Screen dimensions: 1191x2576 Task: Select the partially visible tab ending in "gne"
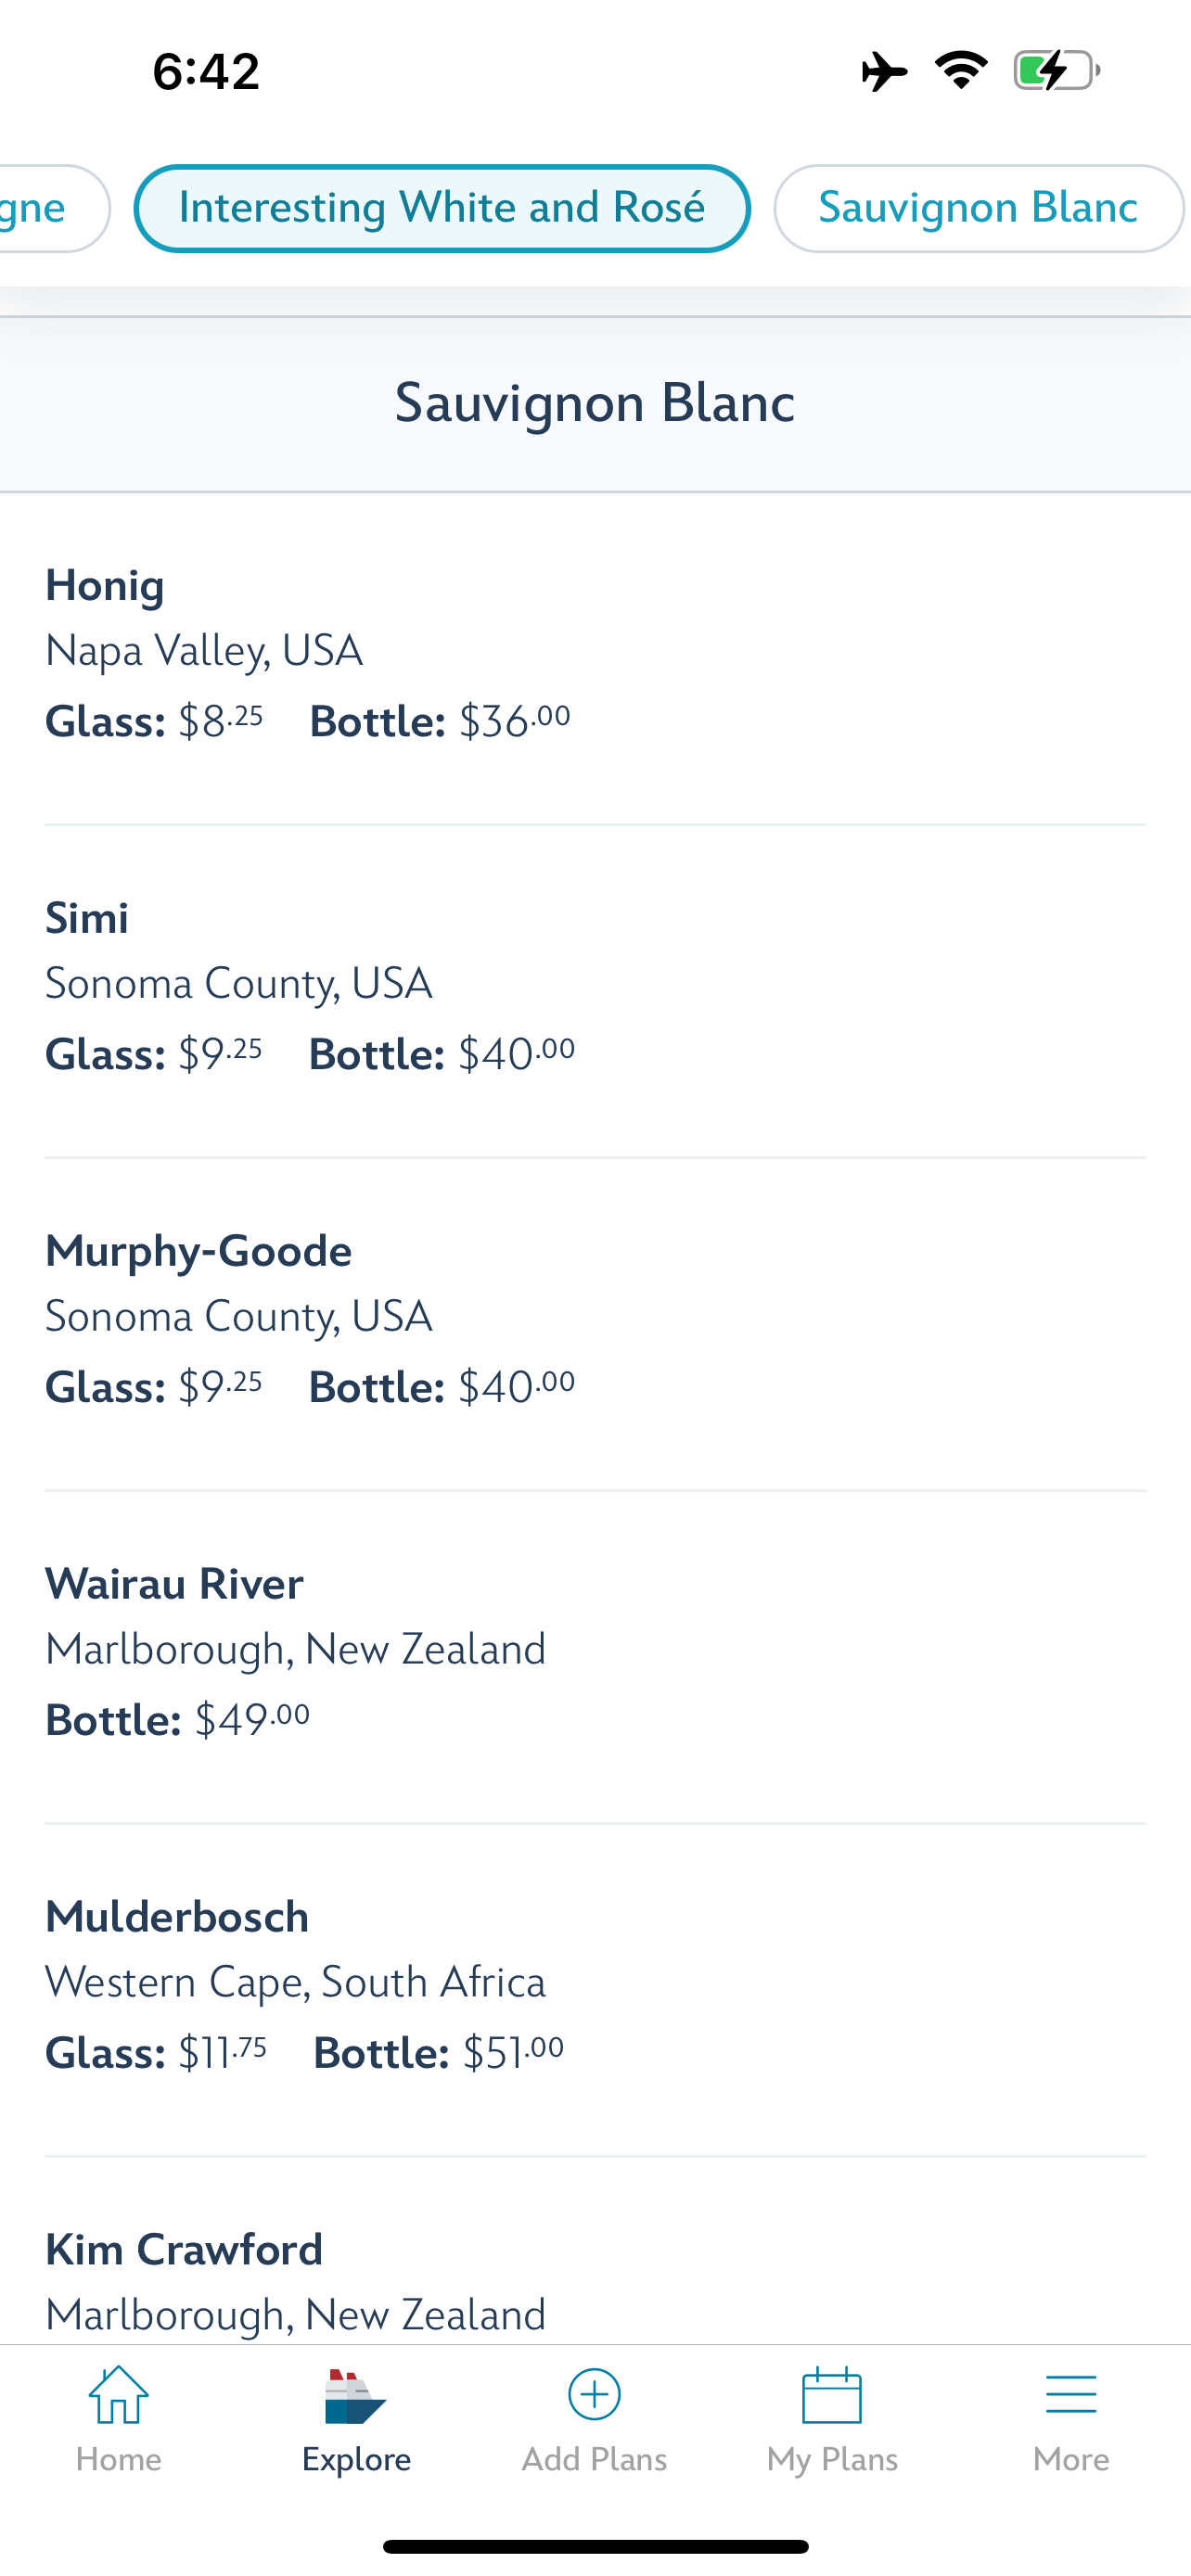coord(40,208)
